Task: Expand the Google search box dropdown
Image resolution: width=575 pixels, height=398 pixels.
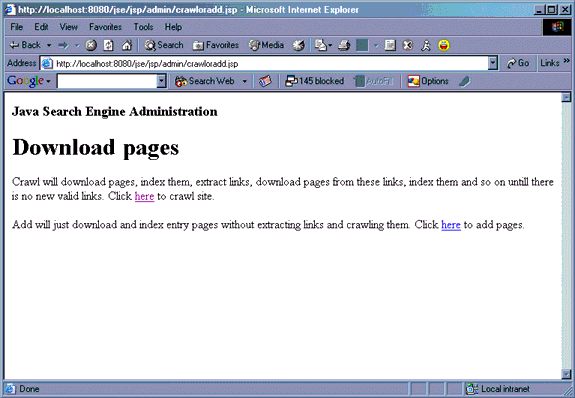Action: [161, 81]
